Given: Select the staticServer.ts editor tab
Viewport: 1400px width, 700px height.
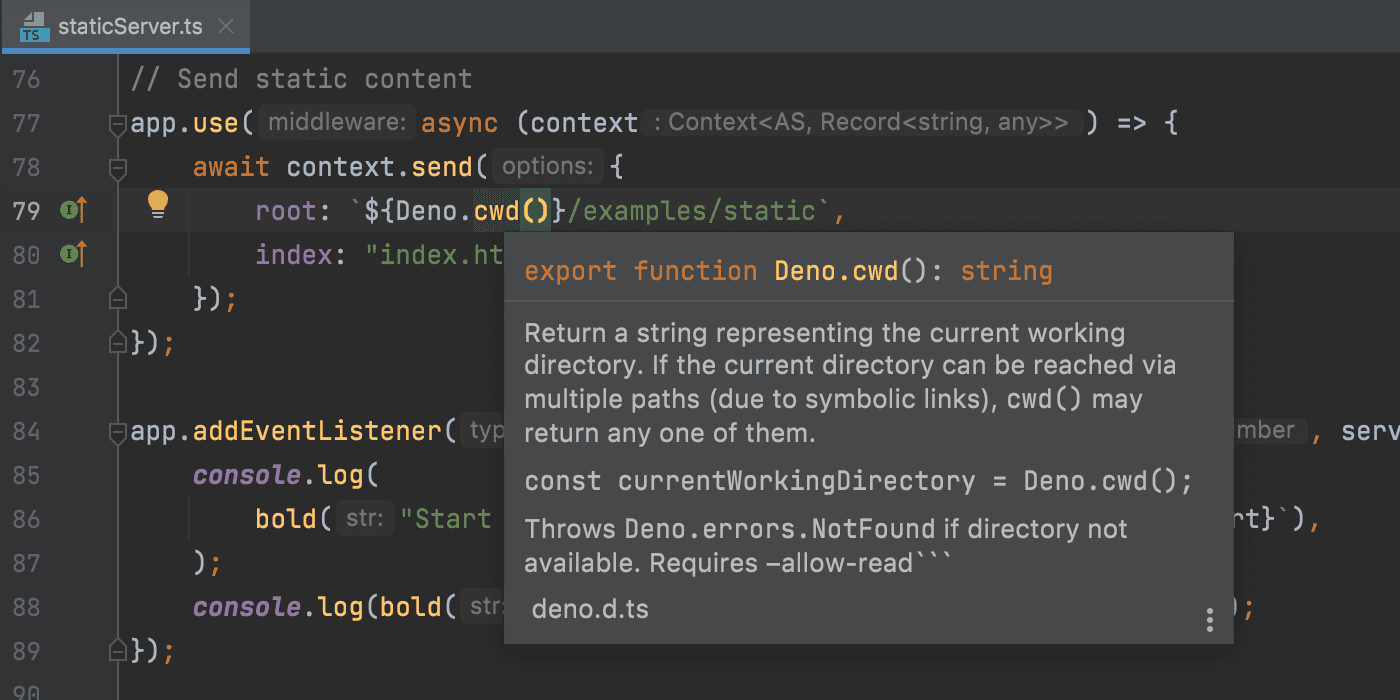Looking at the screenshot, I should (x=125, y=26).
